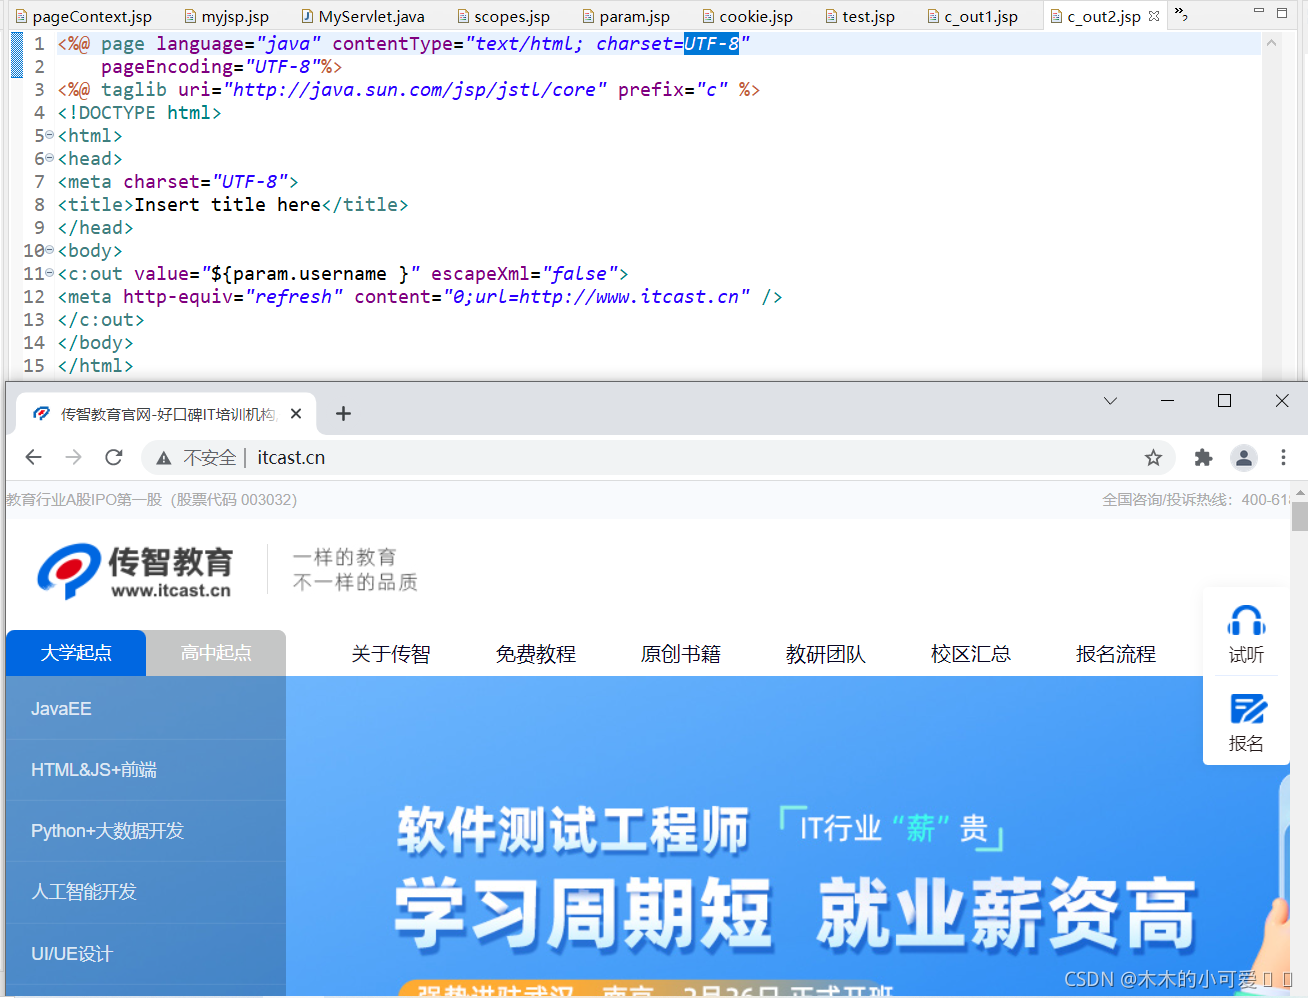1308x998 pixels.
Task: Click the browser back arrow icon
Action: [33, 457]
